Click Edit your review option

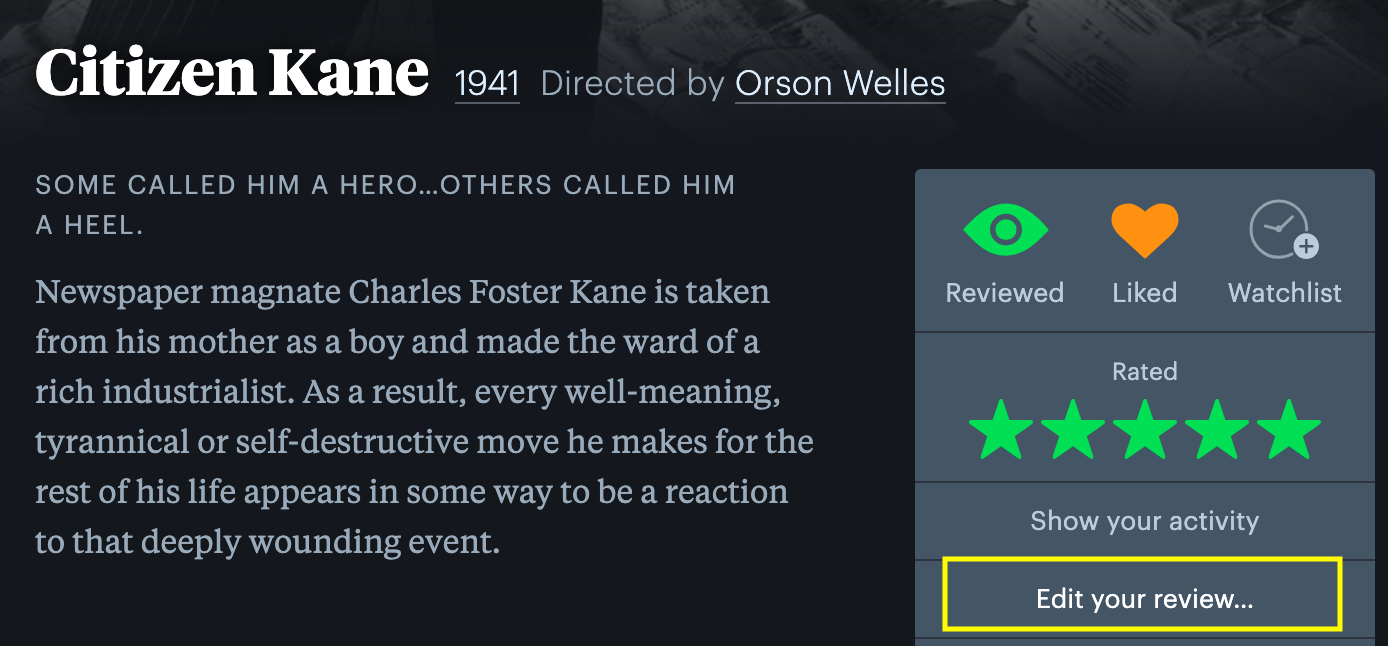click(x=1144, y=599)
